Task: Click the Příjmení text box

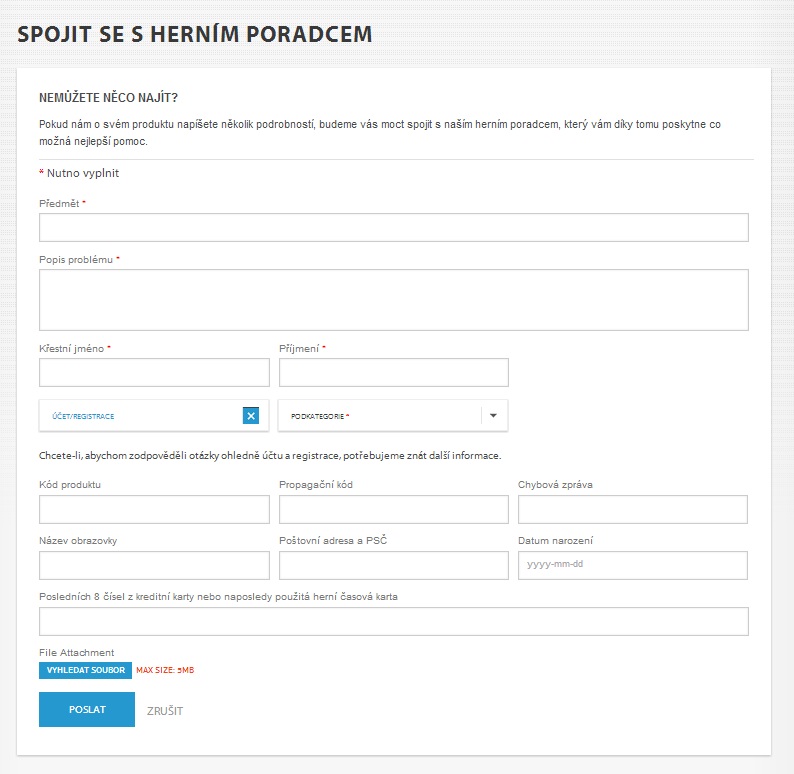Action: click(x=394, y=373)
